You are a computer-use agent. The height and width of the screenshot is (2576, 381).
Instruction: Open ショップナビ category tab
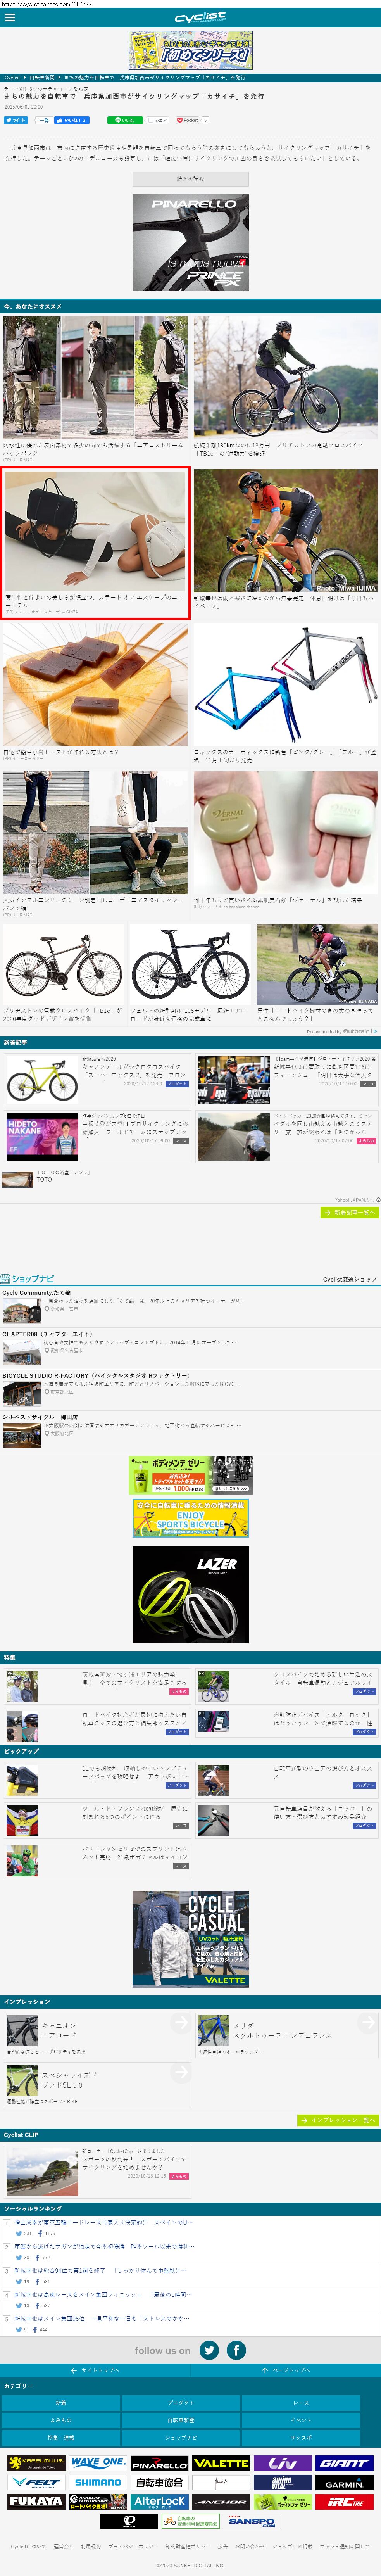(x=181, y=2437)
